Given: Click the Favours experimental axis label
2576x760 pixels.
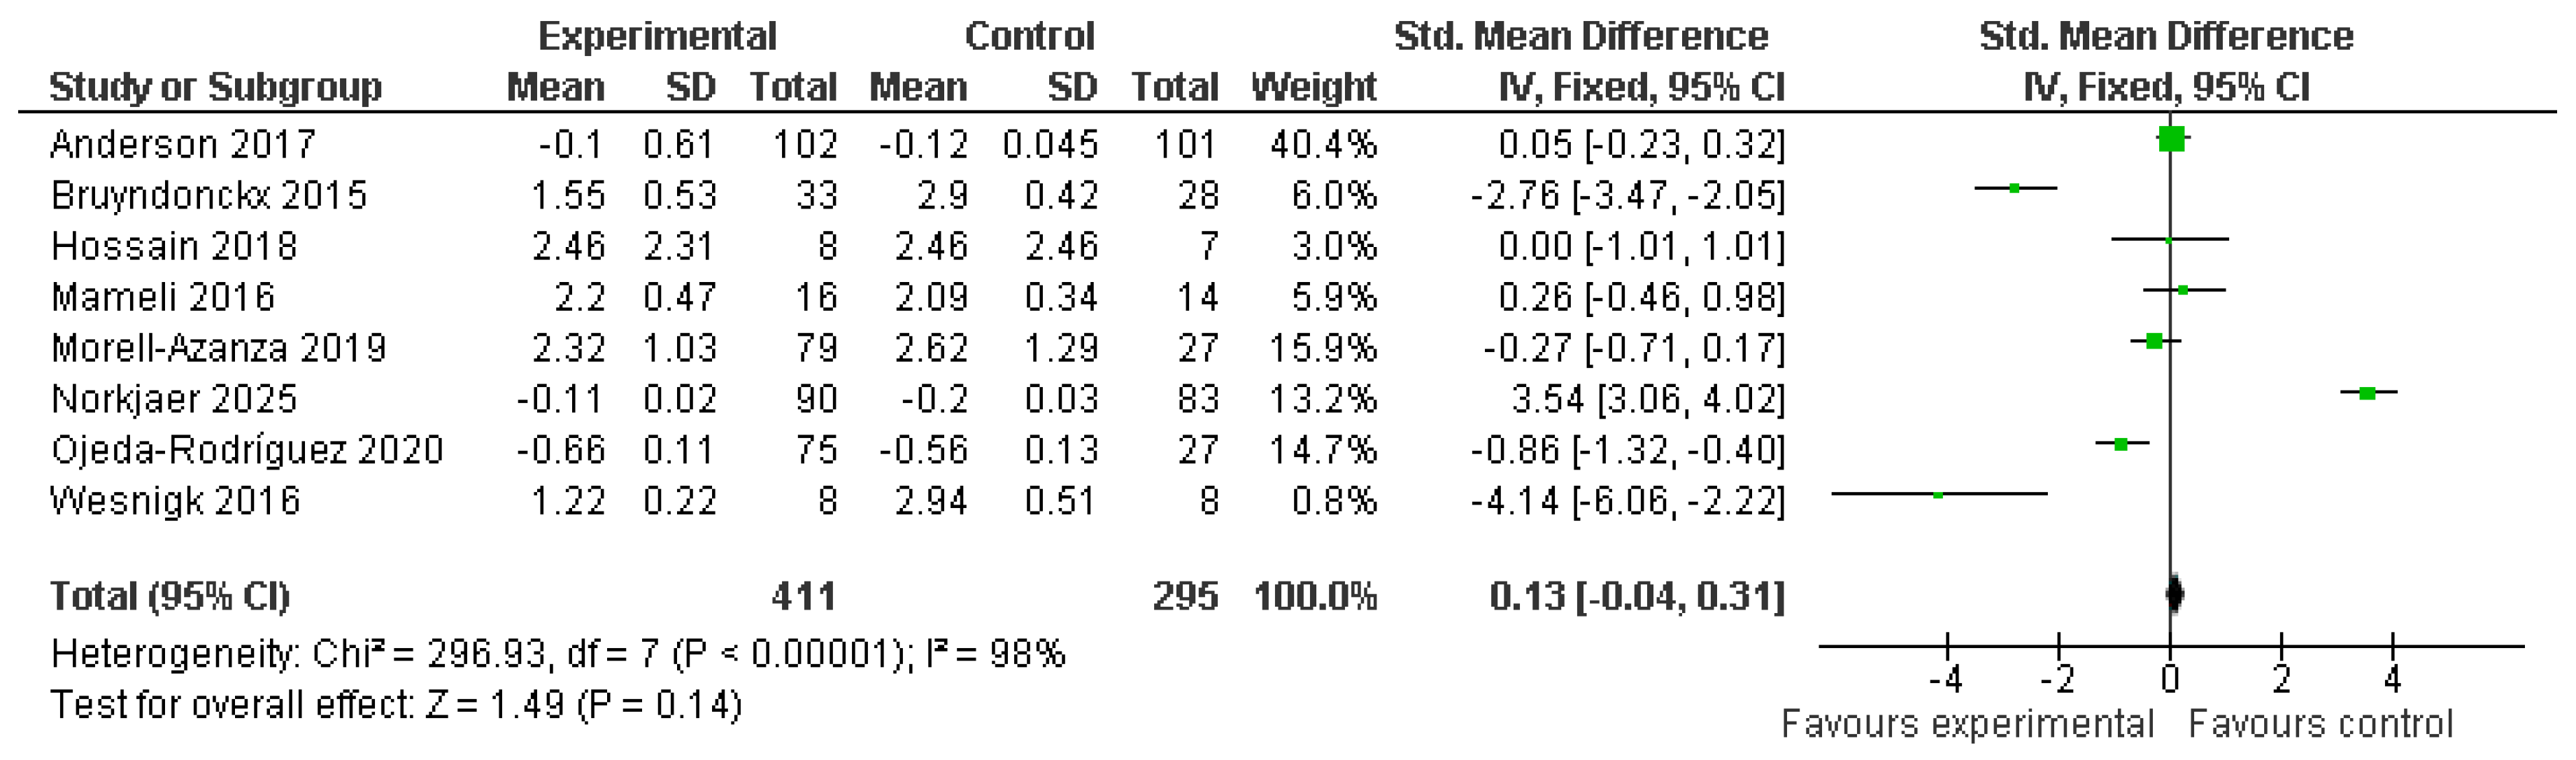Looking at the screenshot, I should pos(1967,724).
